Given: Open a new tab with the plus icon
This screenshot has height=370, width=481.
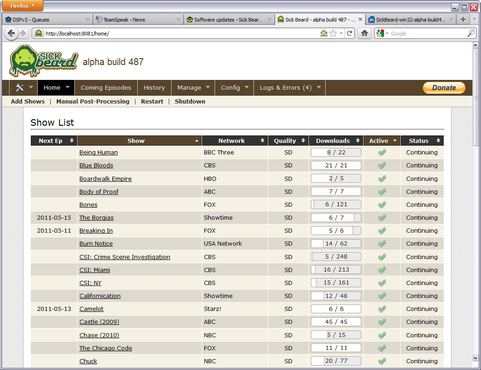Looking at the screenshot, I should pyautogui.click(x=463, y=19).
